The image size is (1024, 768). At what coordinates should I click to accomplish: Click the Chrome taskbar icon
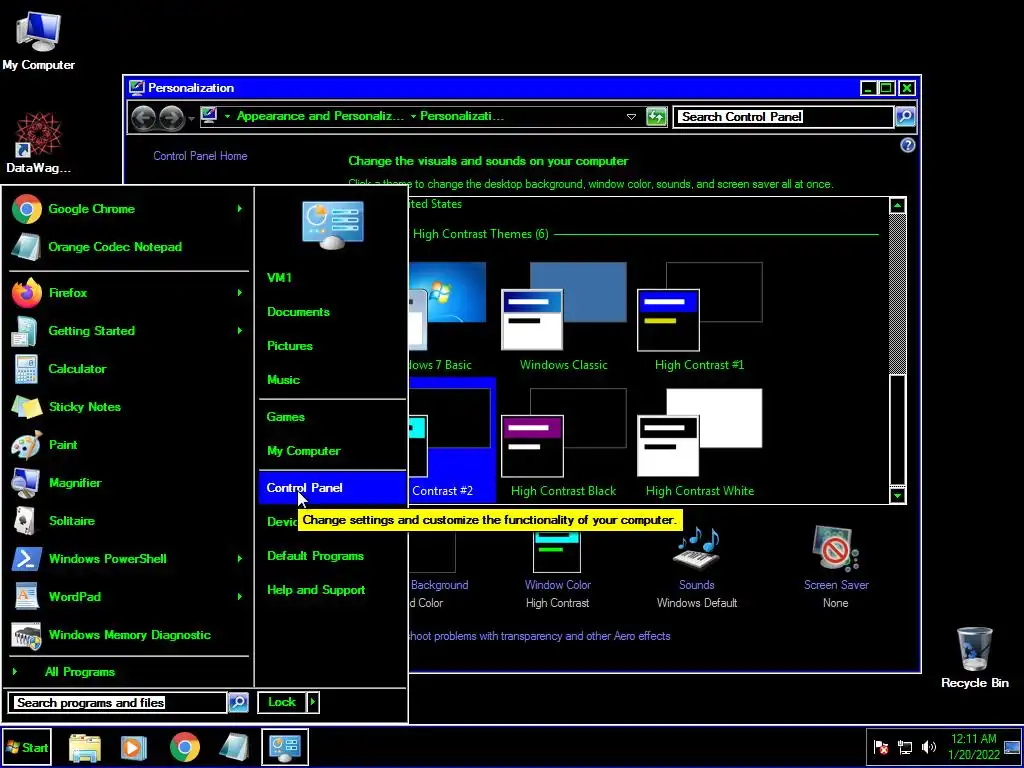click(x=185, y=747)
